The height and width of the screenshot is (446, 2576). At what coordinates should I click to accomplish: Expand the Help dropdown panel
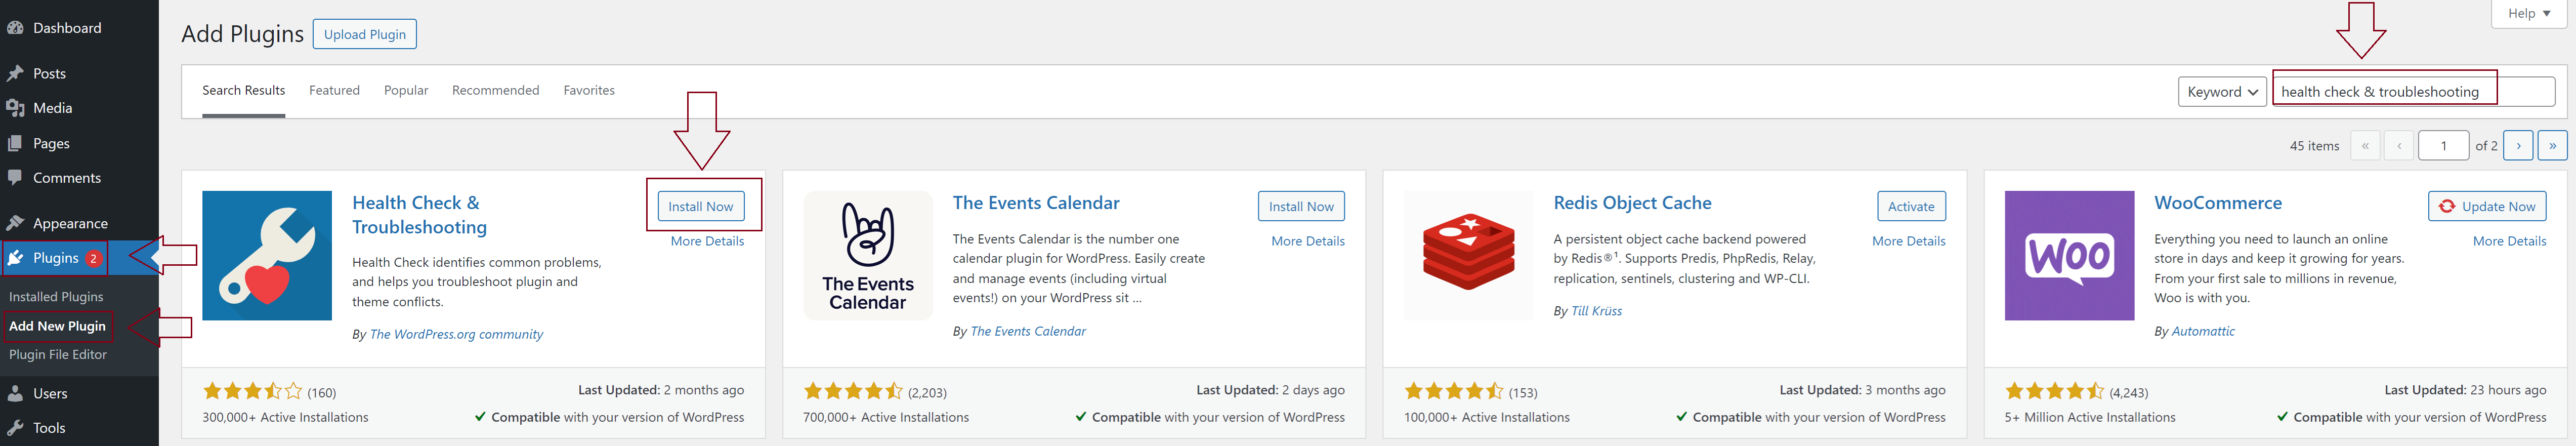click(2528, 13)
